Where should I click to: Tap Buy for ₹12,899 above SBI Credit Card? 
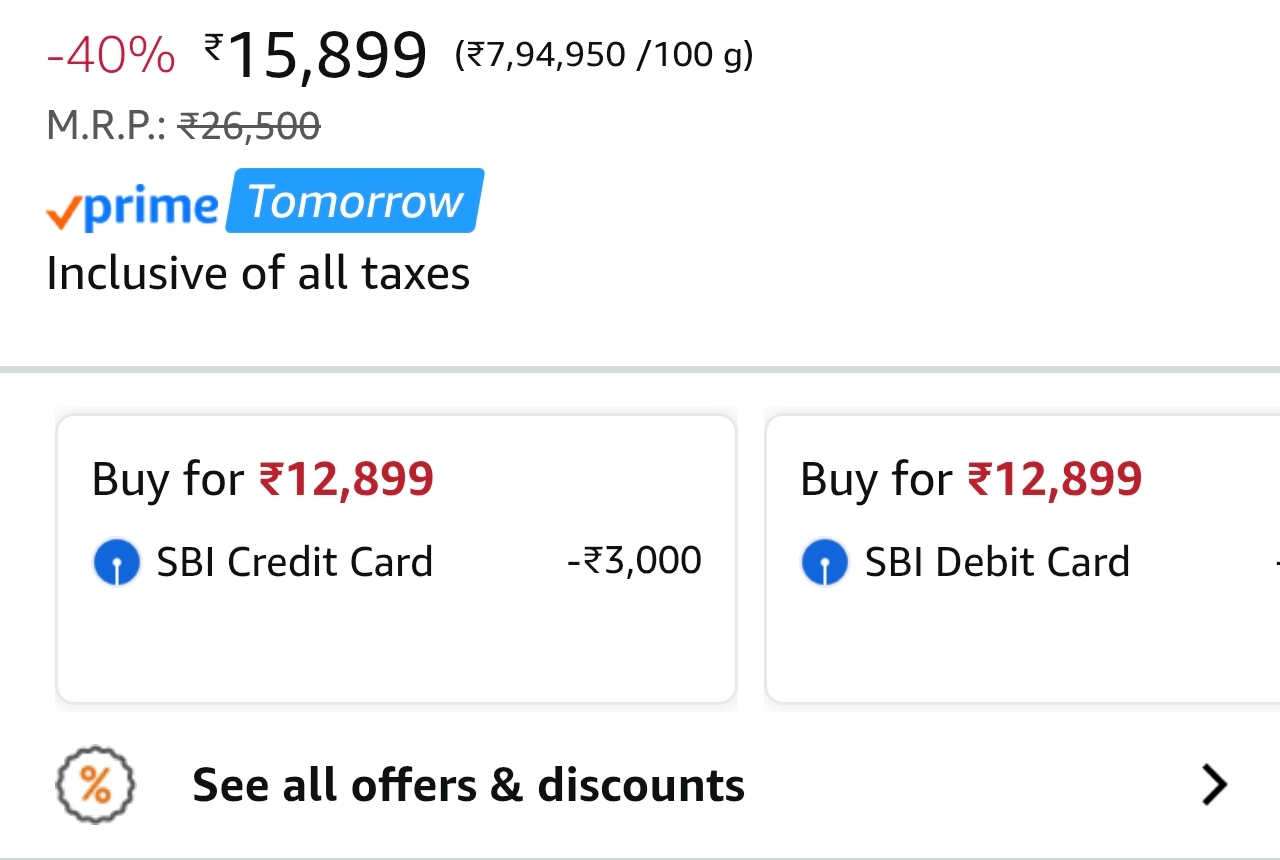(262, 479)
